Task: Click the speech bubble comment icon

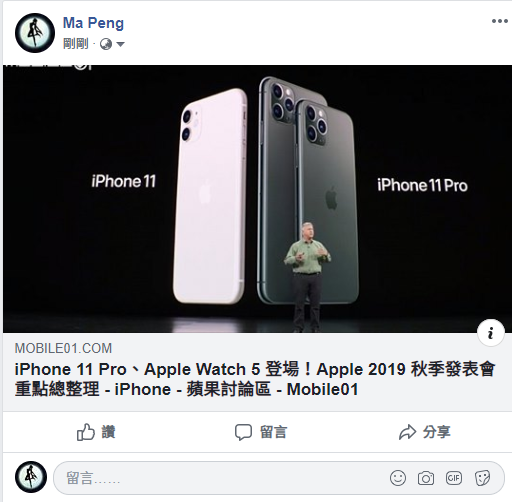Action: tap(243, 432)
